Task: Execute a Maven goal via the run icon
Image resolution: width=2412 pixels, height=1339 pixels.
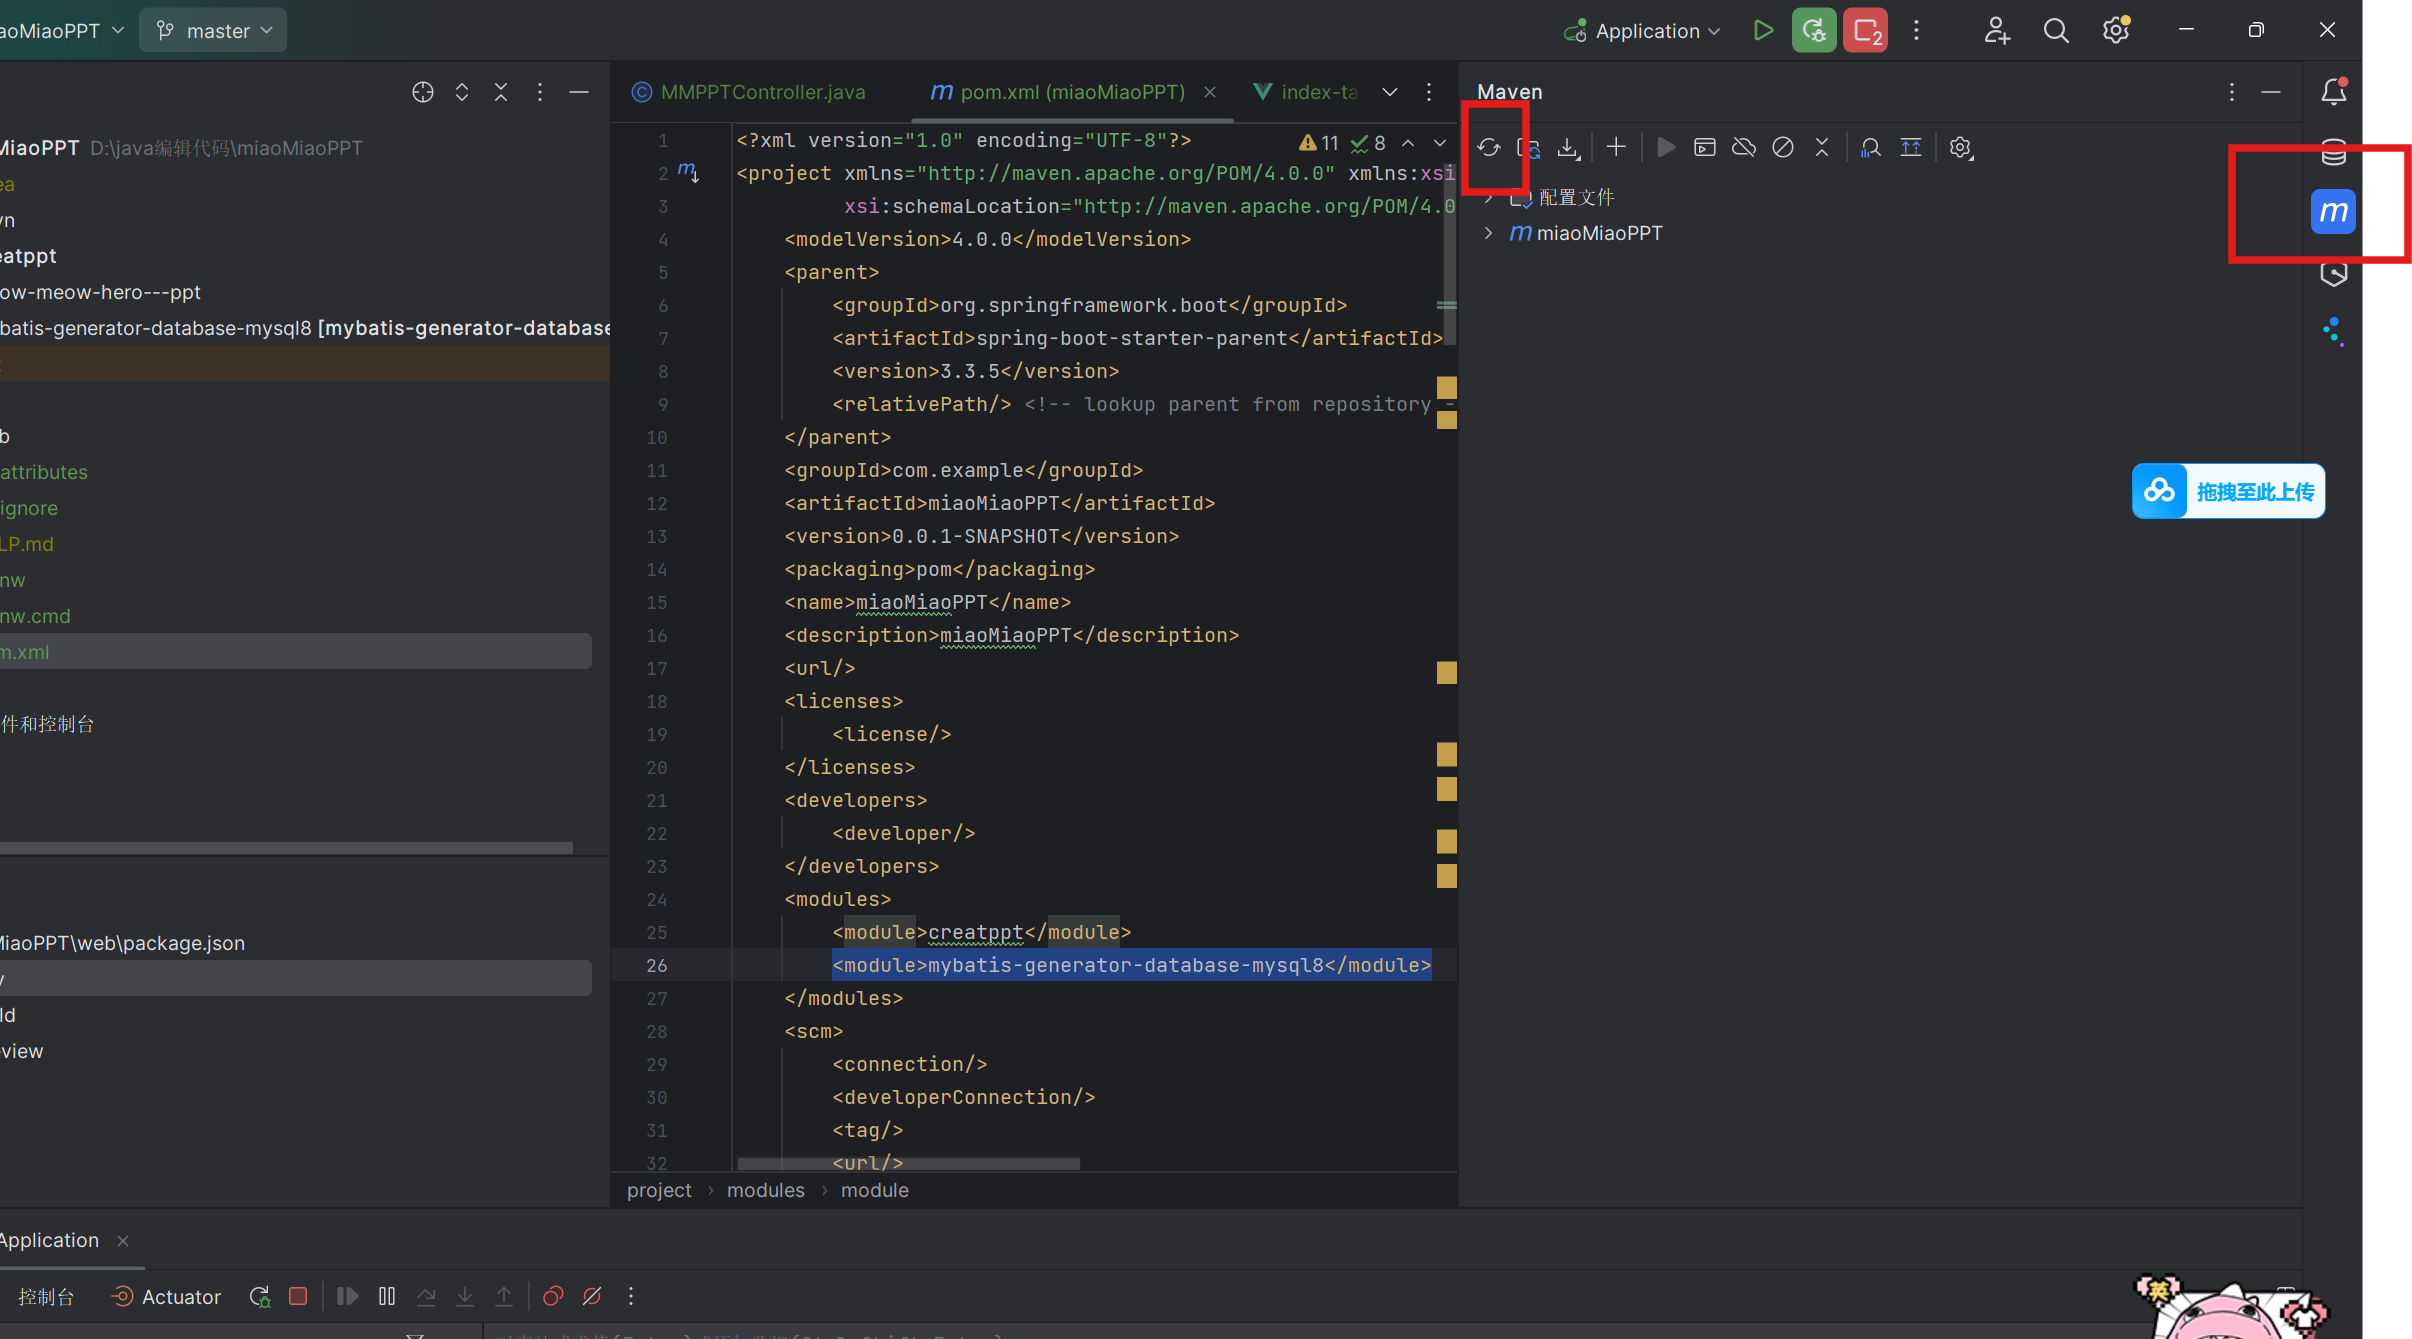Action: 1666,147
